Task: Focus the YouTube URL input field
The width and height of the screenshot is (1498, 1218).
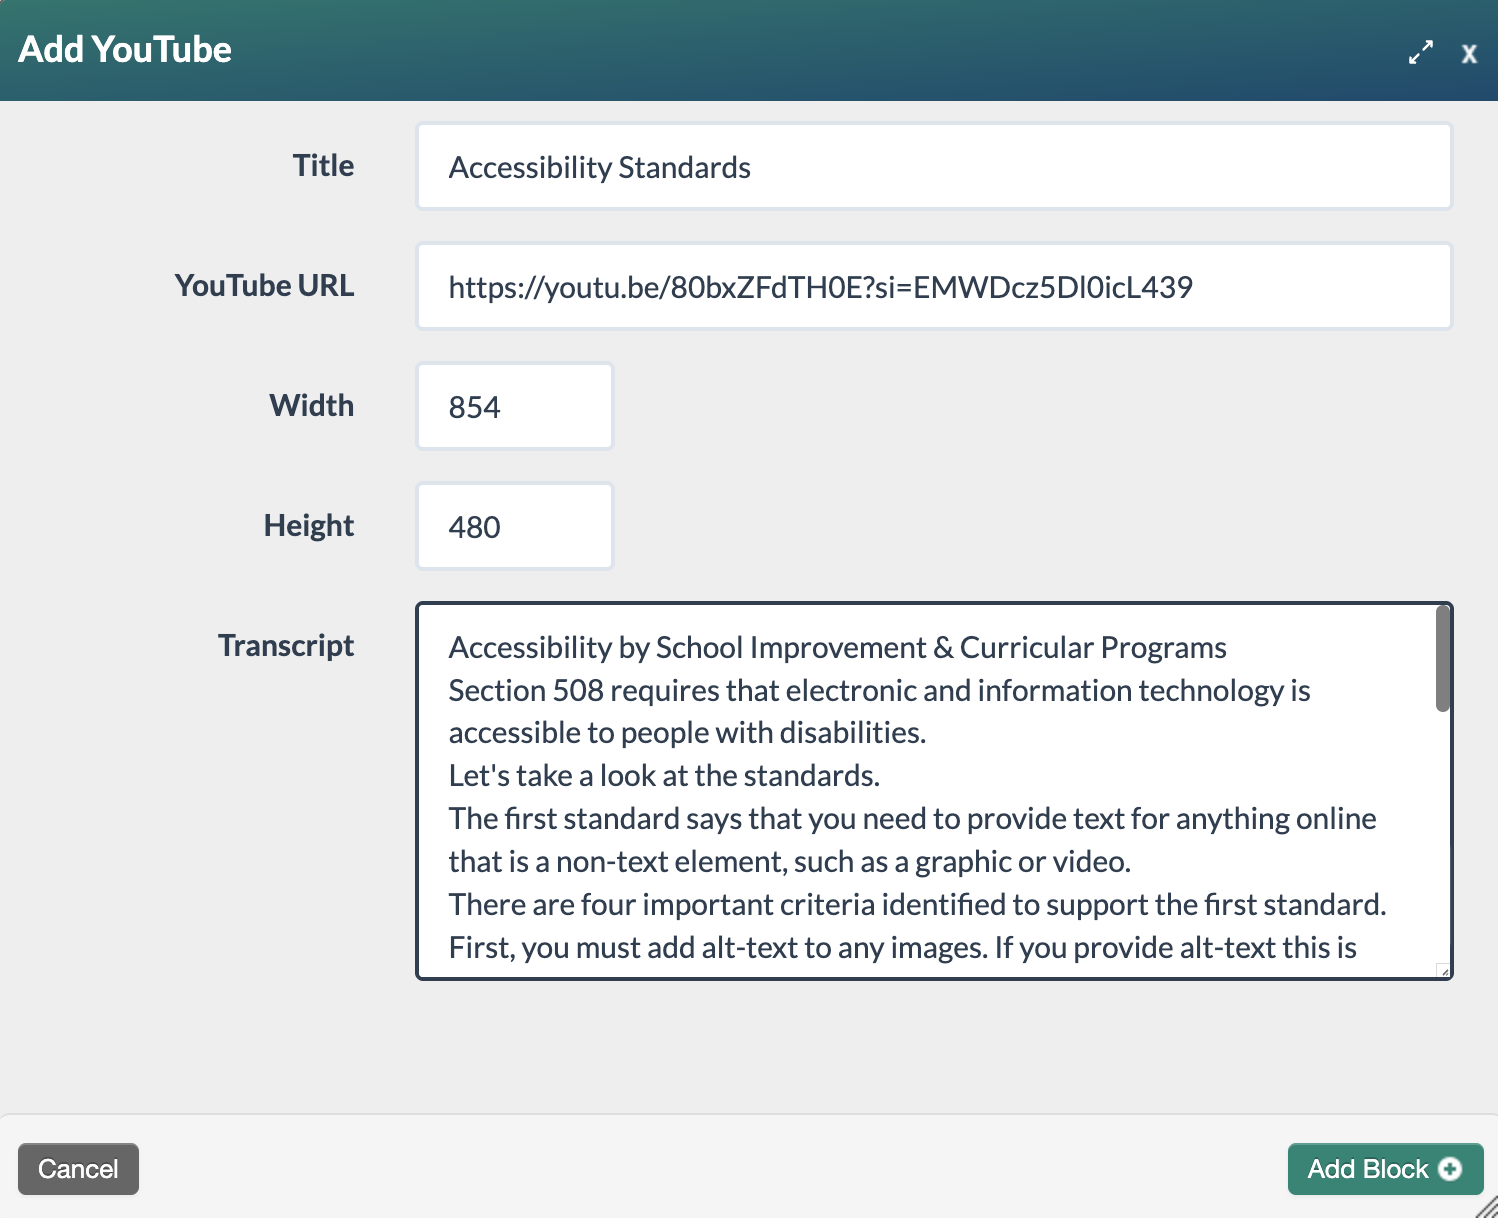Action: [x=934, y=286]
